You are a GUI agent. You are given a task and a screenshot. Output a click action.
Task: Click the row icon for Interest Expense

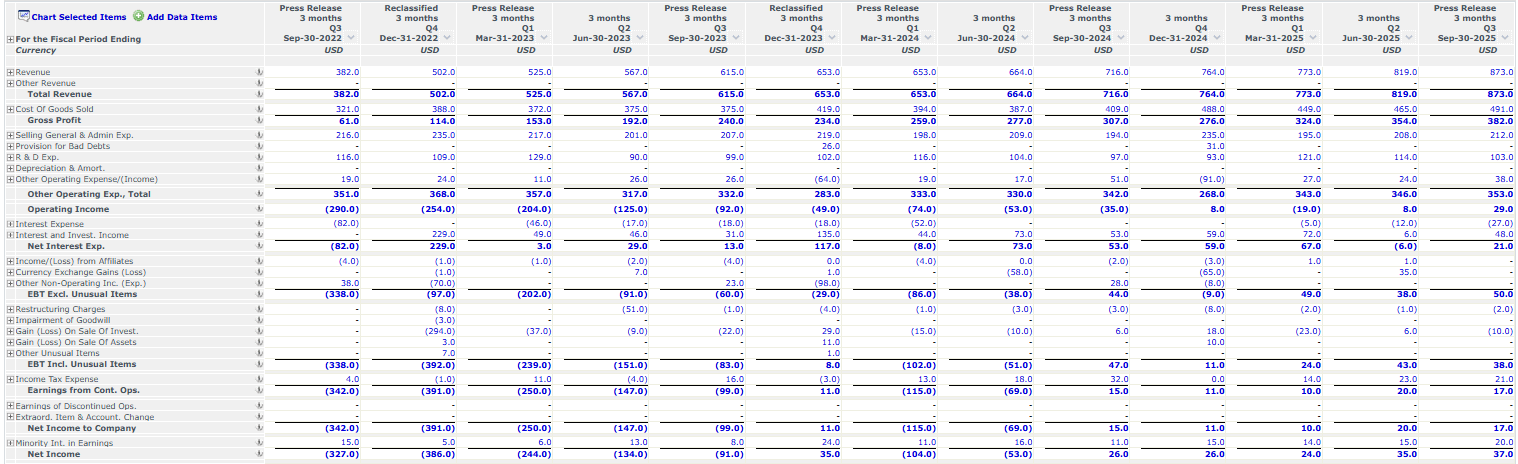coord(259,224)
